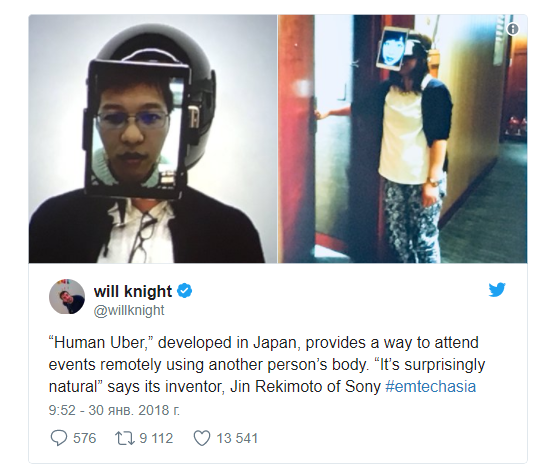Viewport: 552px width, 475px height.
Task: Open the right photo of woman in hallway
Action: (x=403, y=139)
